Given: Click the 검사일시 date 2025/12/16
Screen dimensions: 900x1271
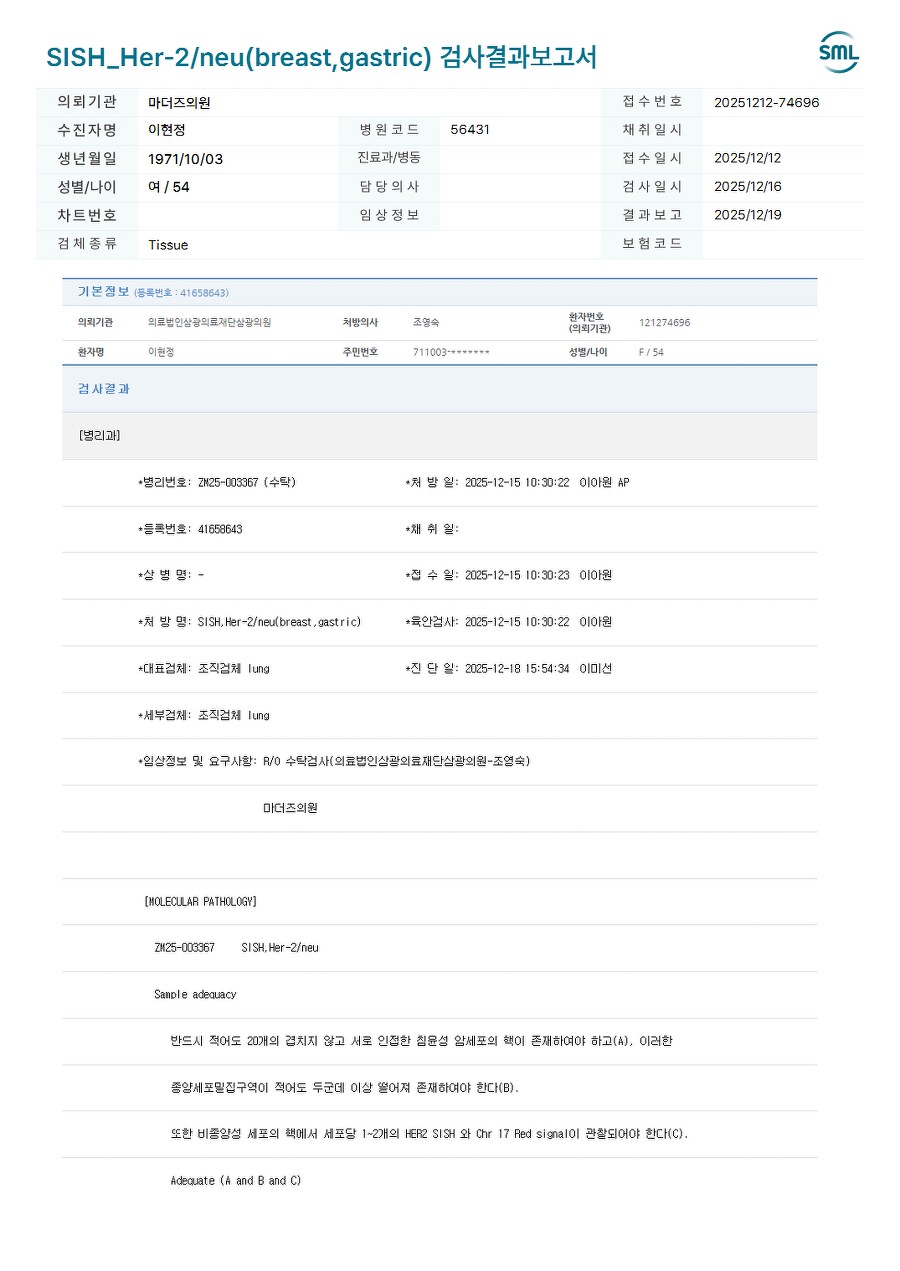Looking at the screenshot, I should click(747, 186).
